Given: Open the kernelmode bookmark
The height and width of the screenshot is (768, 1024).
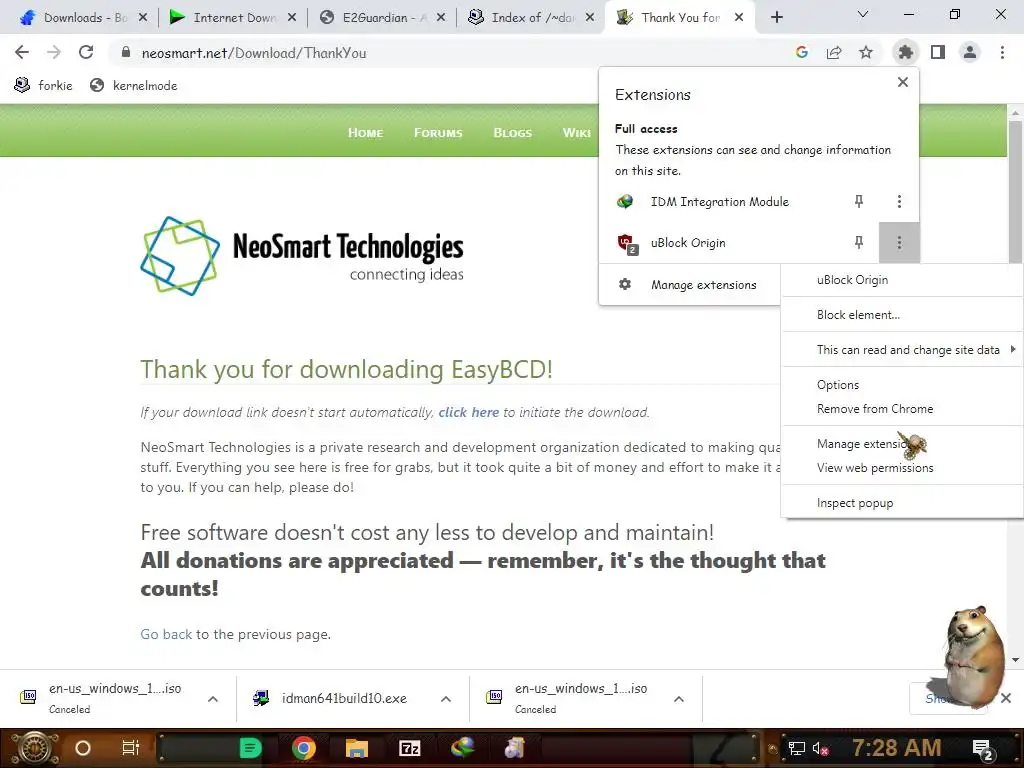Looking at the screenshot, I should [x=133, y=86].
